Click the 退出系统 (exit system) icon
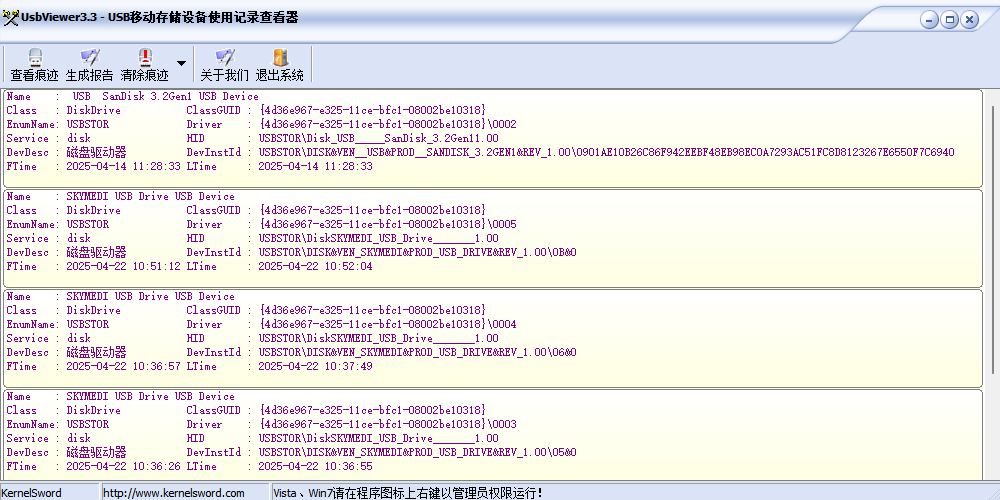 (280, 64)
